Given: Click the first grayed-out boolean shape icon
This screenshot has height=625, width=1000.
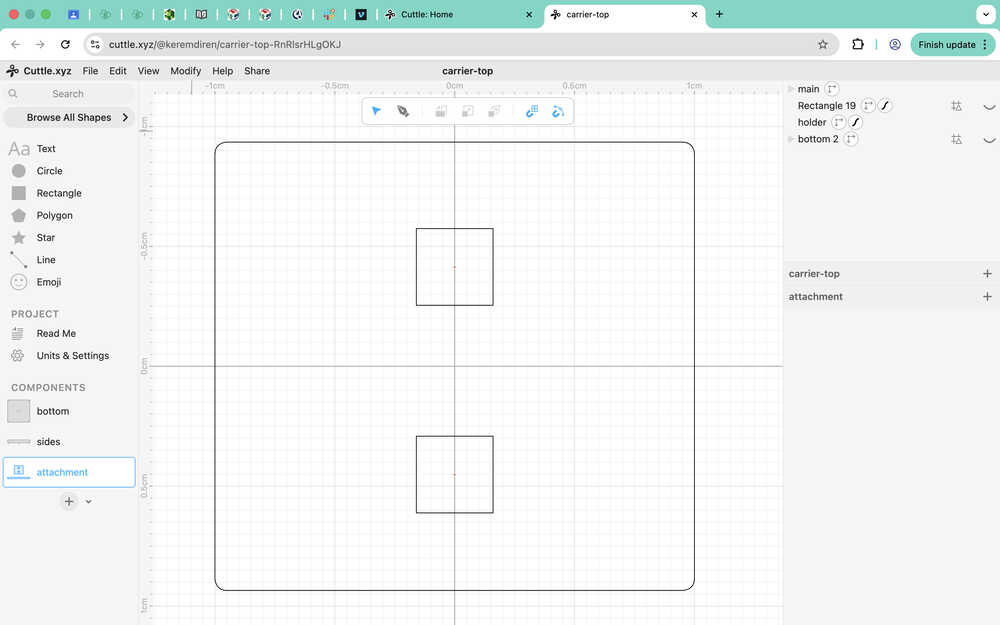Looking at the screenshot, I should [441, 112].
